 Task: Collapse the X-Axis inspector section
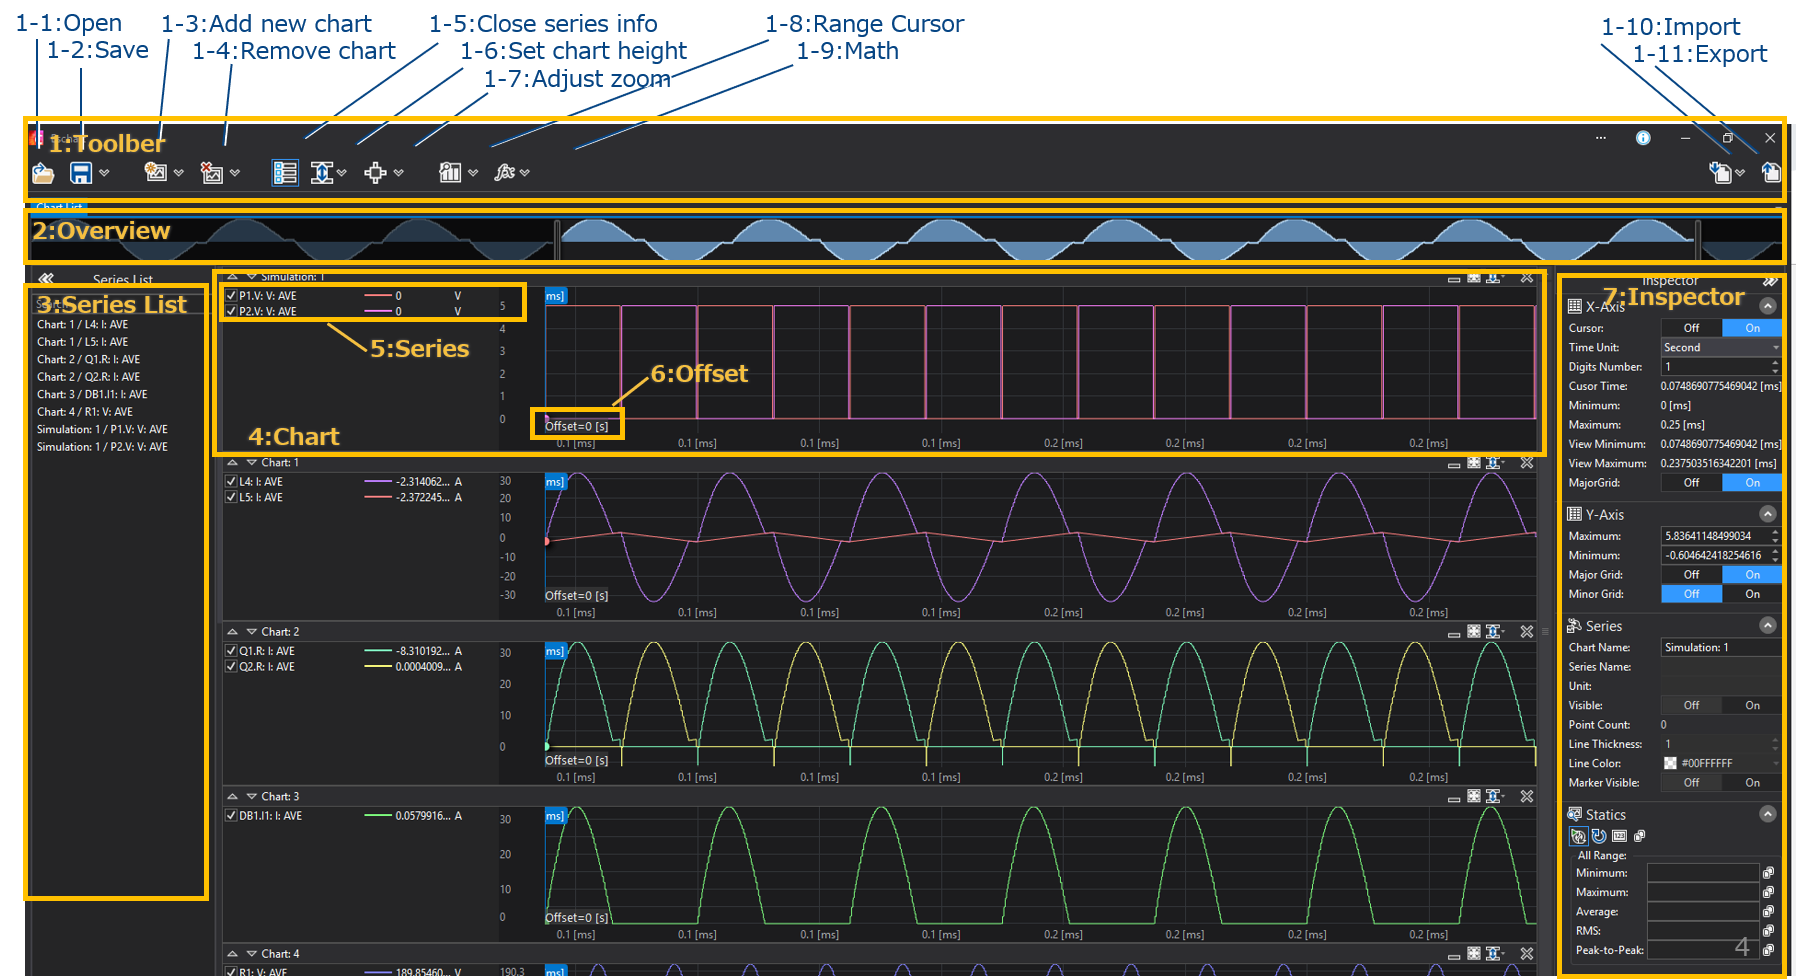[1768, 306]
